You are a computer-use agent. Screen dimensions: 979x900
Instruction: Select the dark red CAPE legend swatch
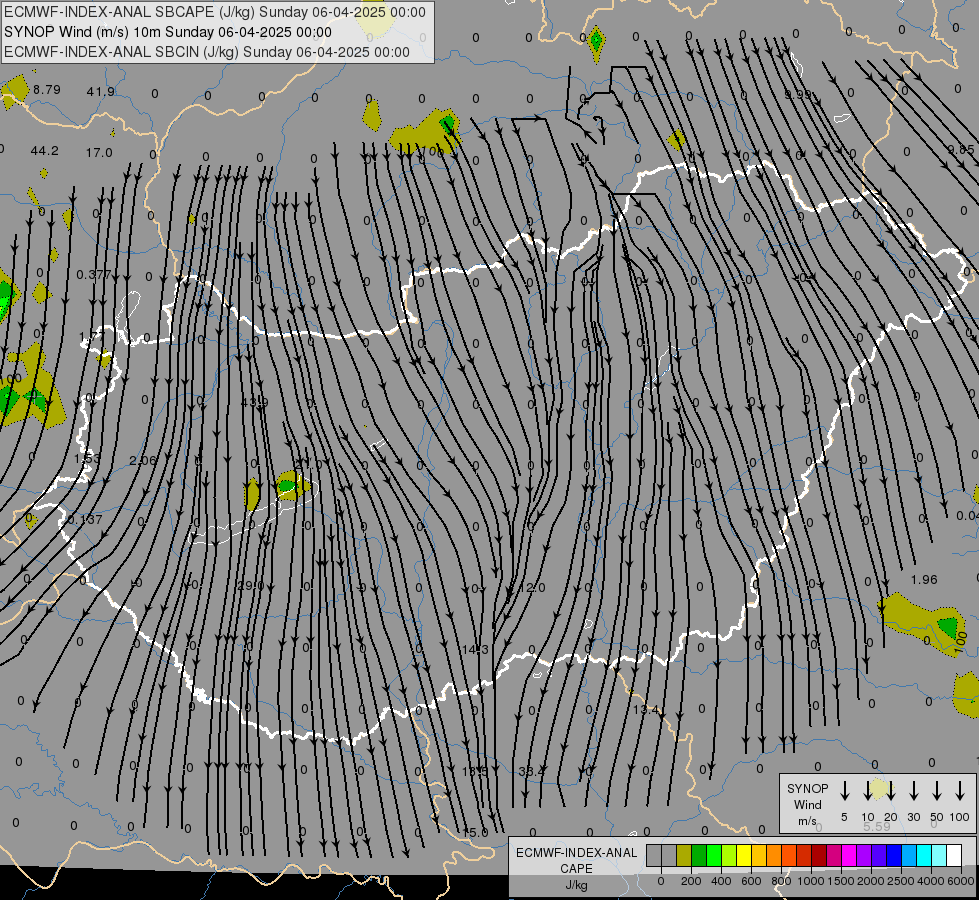coord(819,855)
